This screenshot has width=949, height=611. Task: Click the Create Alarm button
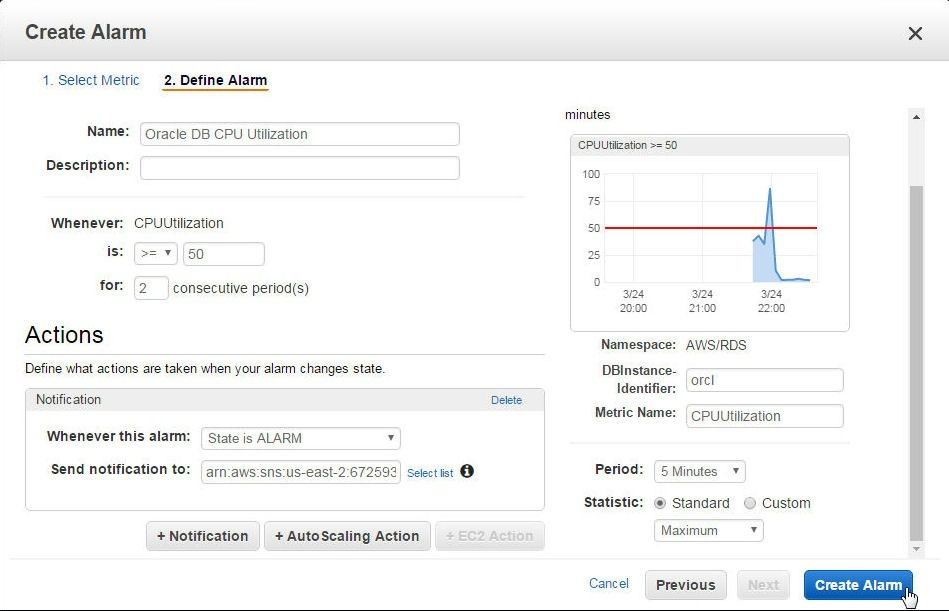(858, 585)
